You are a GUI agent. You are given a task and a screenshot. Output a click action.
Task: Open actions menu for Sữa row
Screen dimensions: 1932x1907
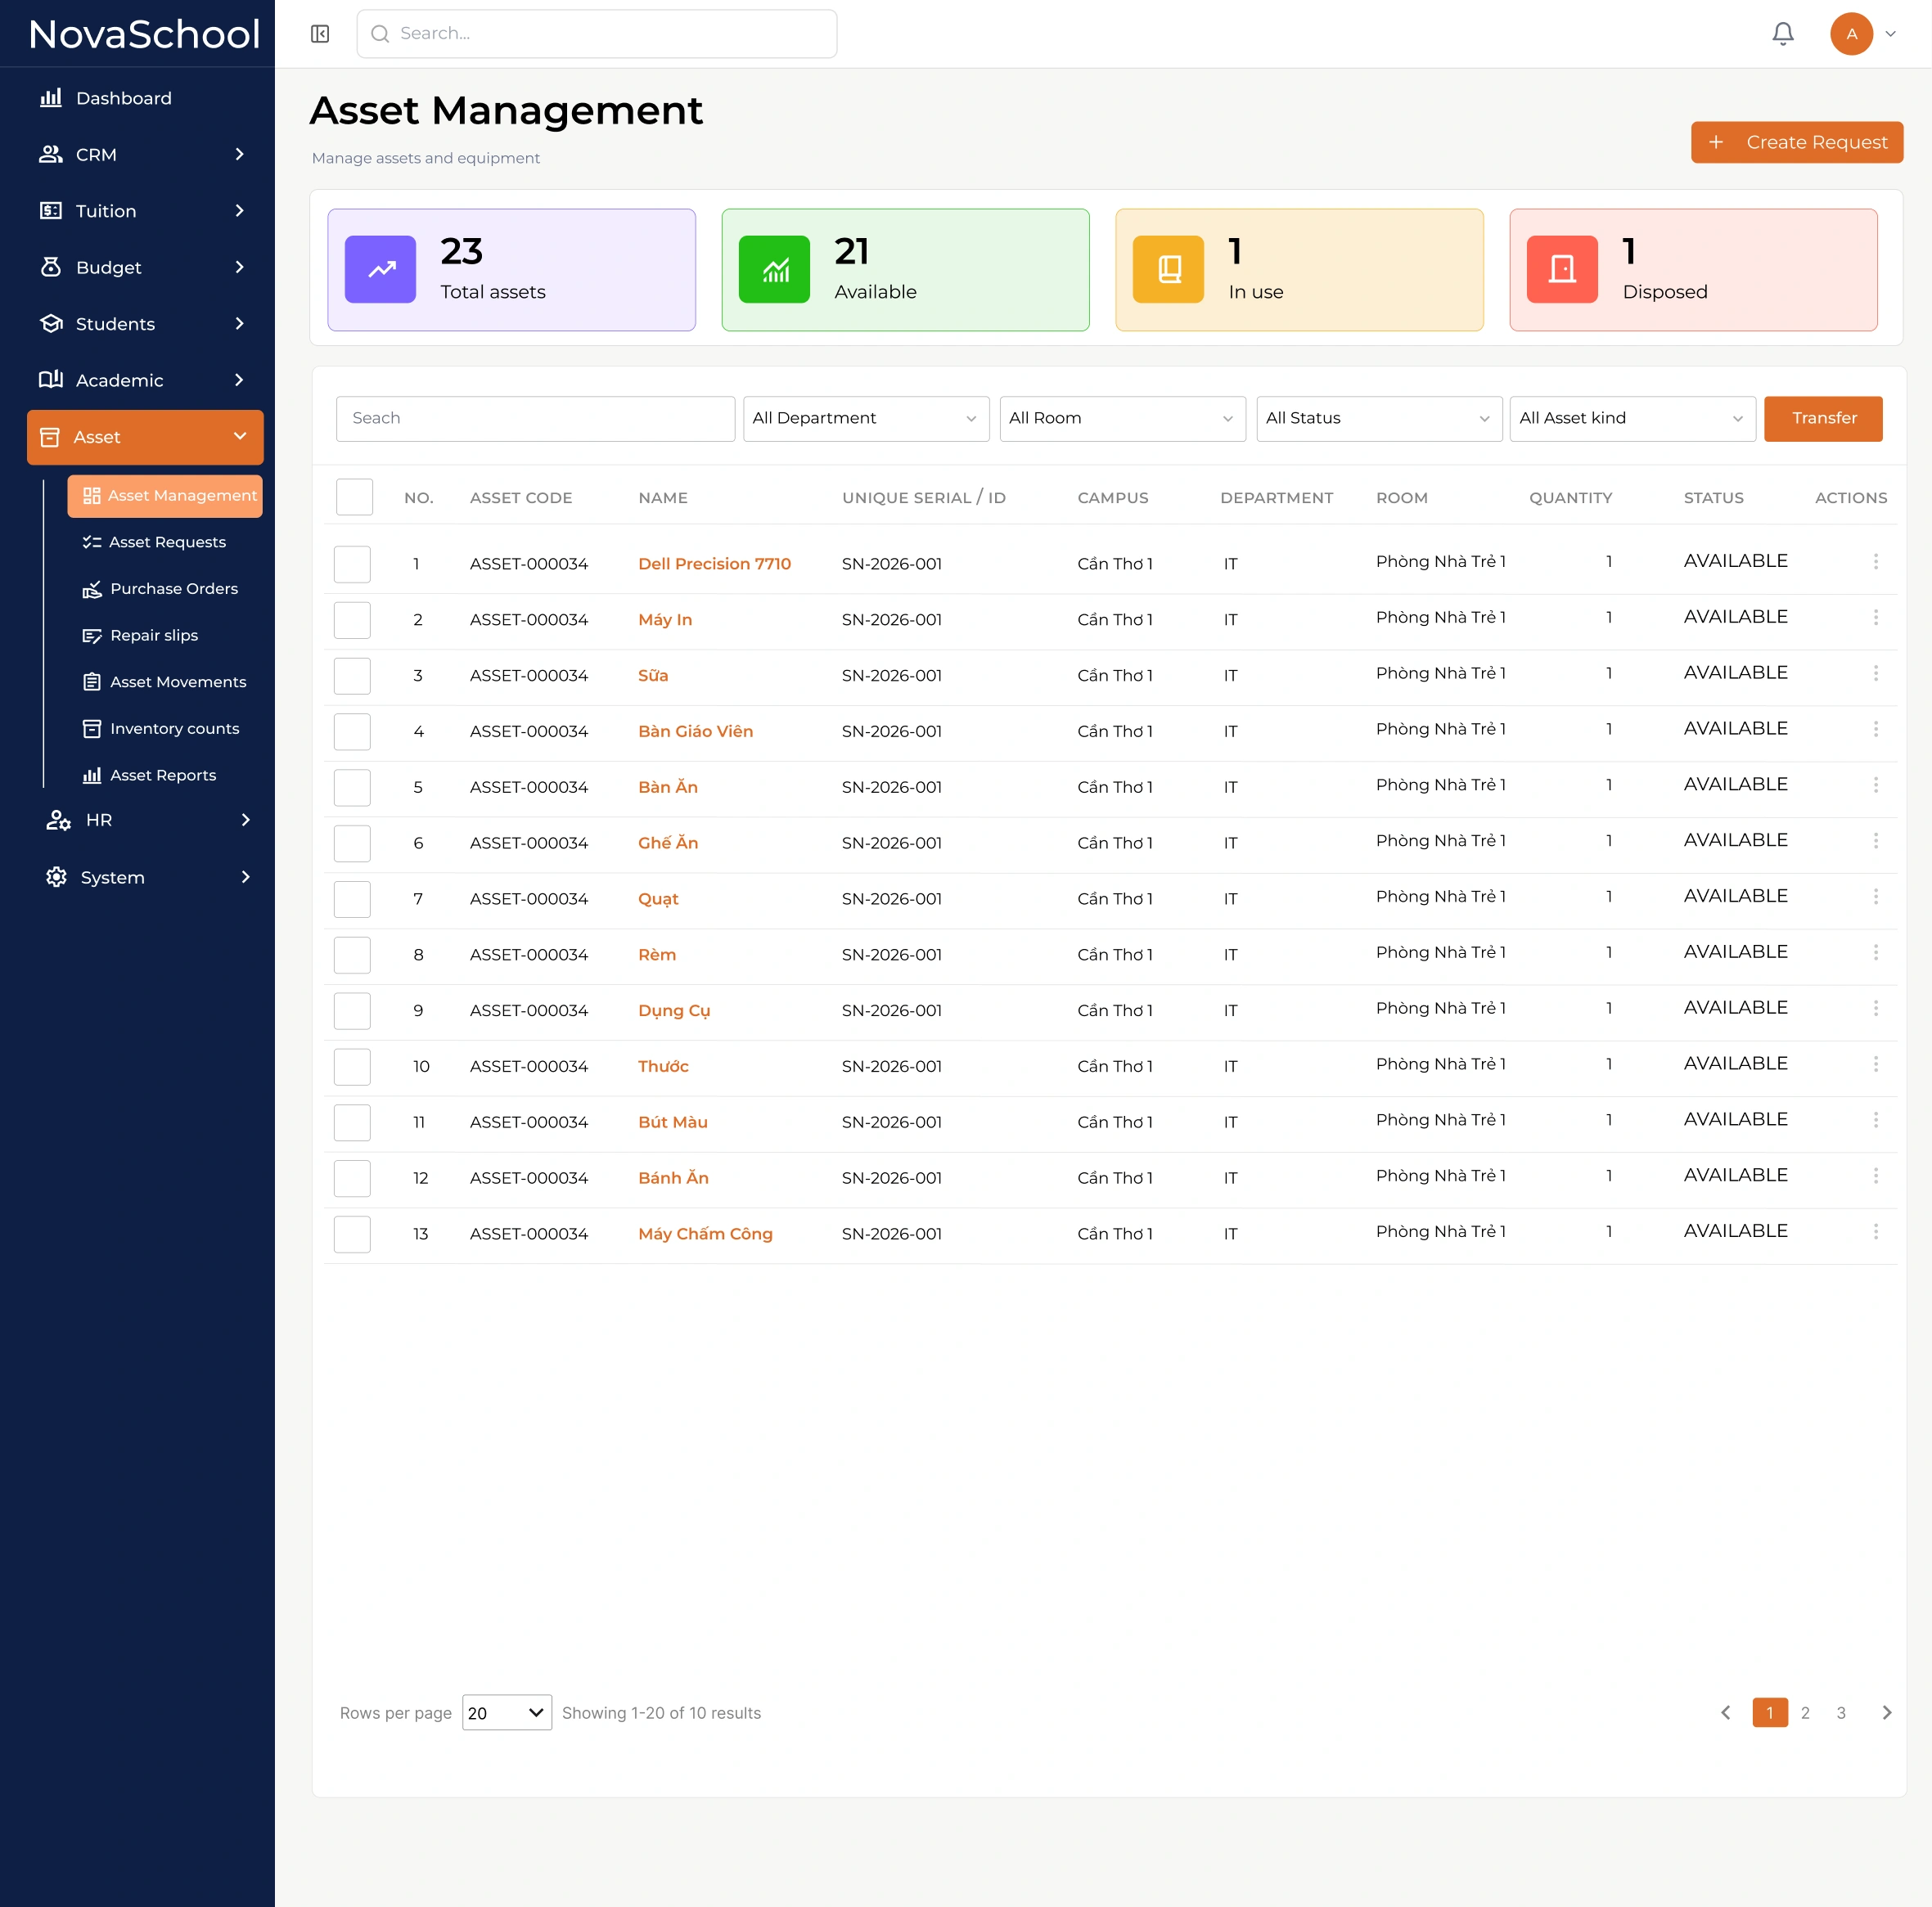click(x=1876, y=674)
